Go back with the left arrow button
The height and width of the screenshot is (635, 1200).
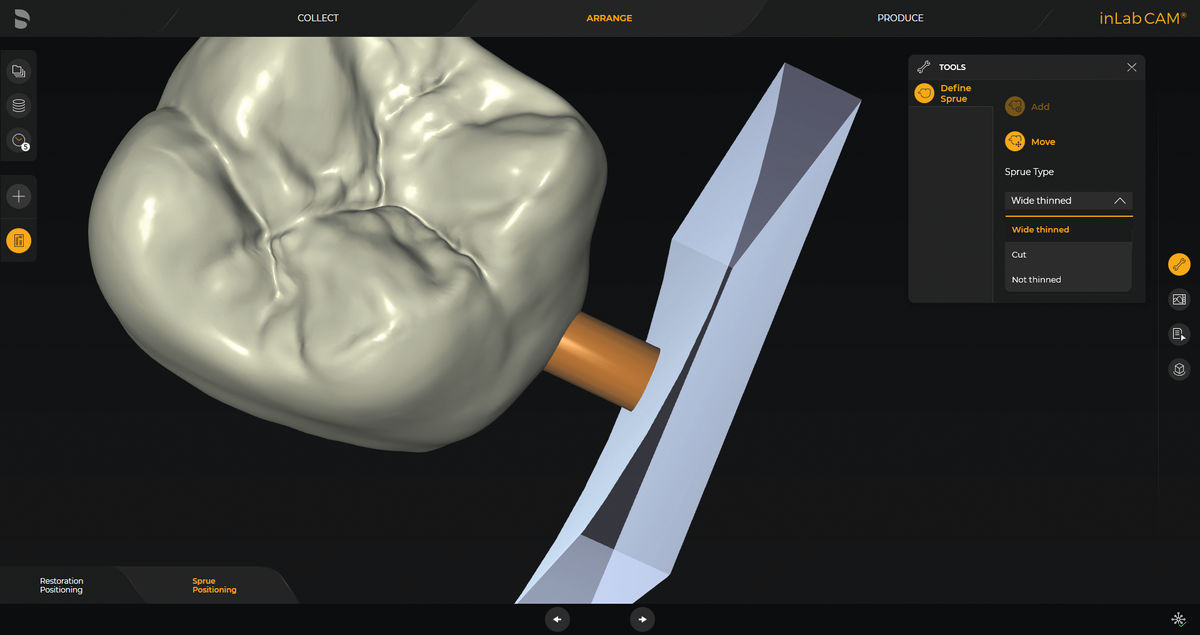point(557,619)
